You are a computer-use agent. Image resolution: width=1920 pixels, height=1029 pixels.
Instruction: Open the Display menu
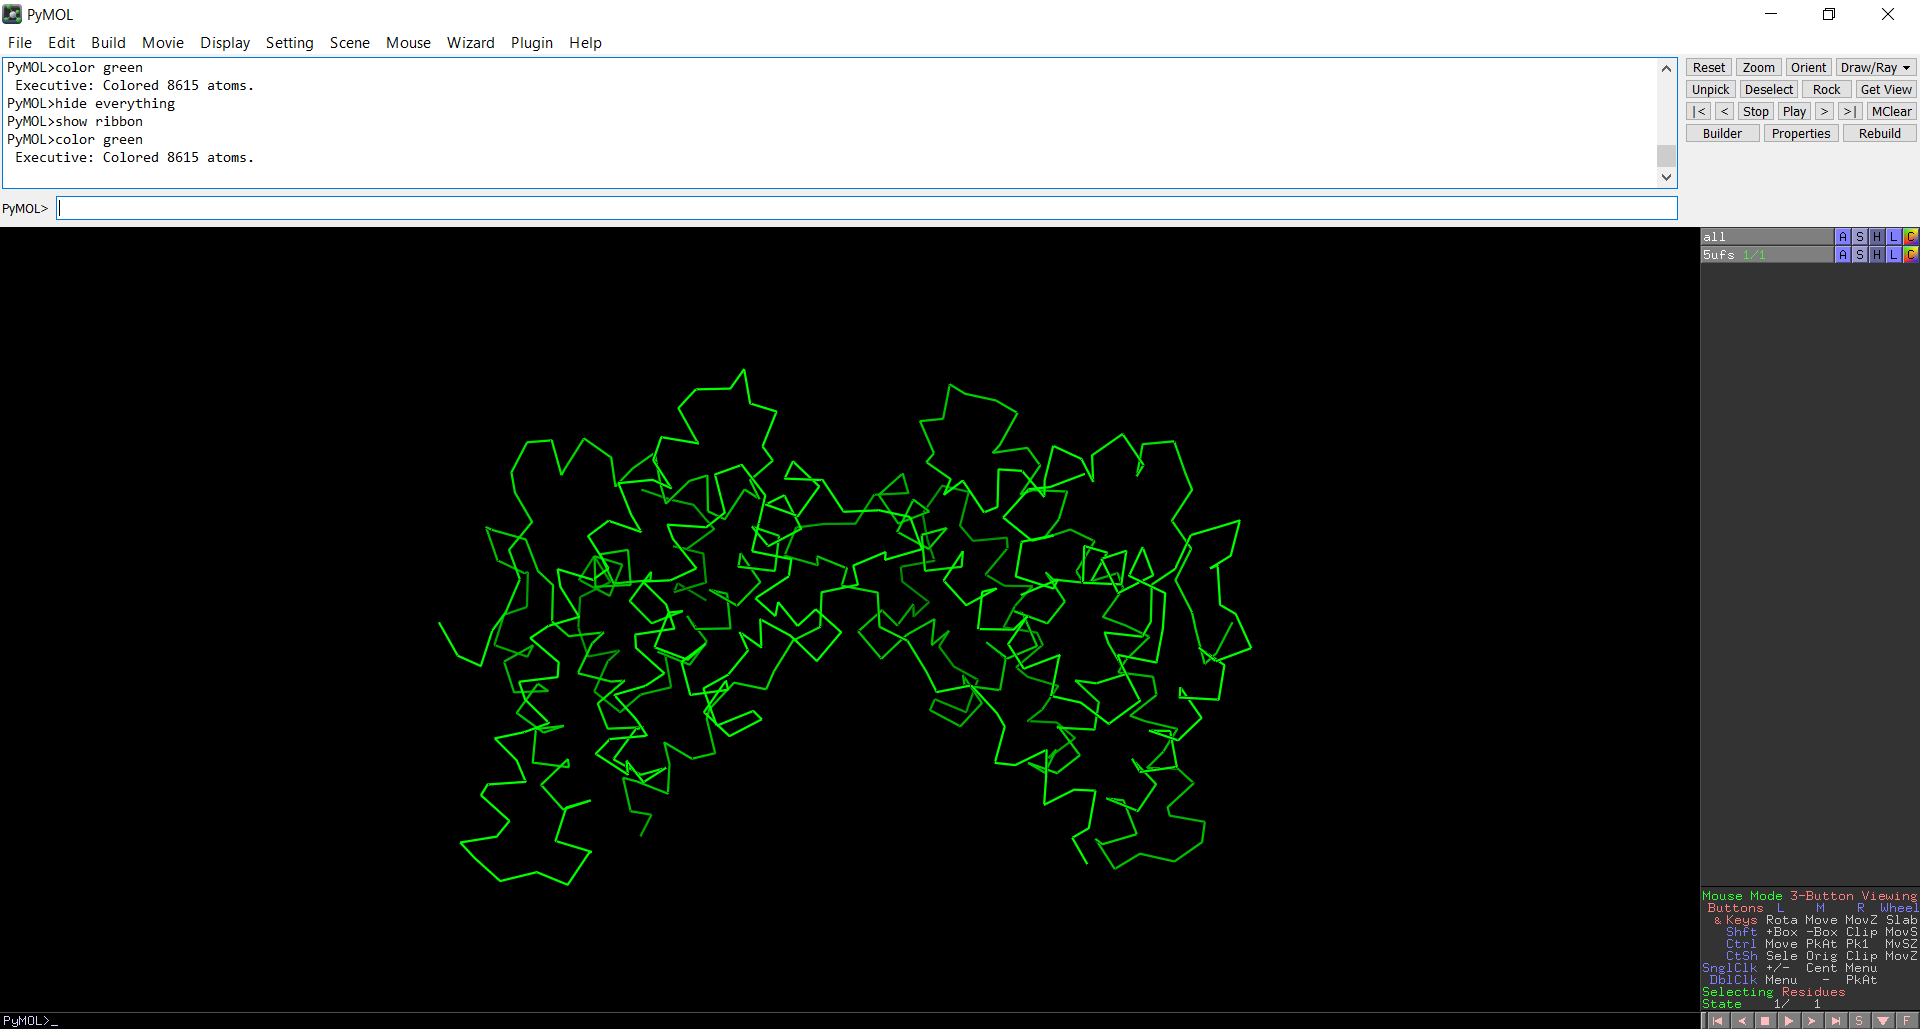click(225, 43)
